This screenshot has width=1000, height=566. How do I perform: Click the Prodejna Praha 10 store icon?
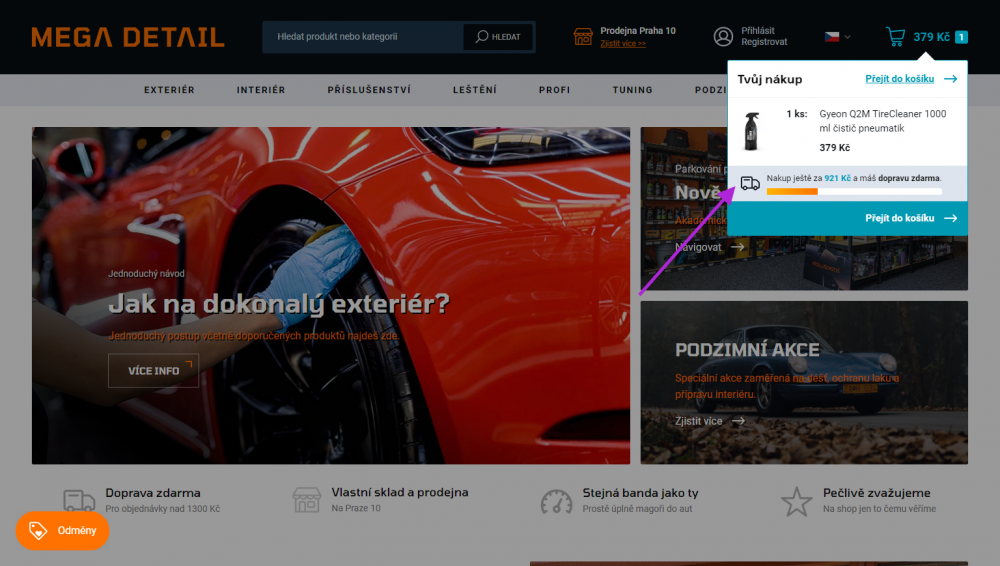click(x=583, y=36)
